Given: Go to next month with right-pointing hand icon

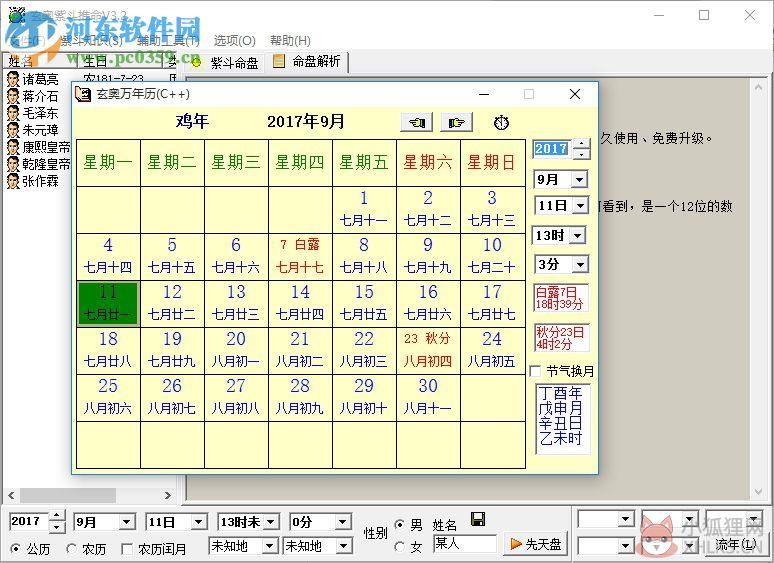Looking at the screenshot, I should 456,122.
